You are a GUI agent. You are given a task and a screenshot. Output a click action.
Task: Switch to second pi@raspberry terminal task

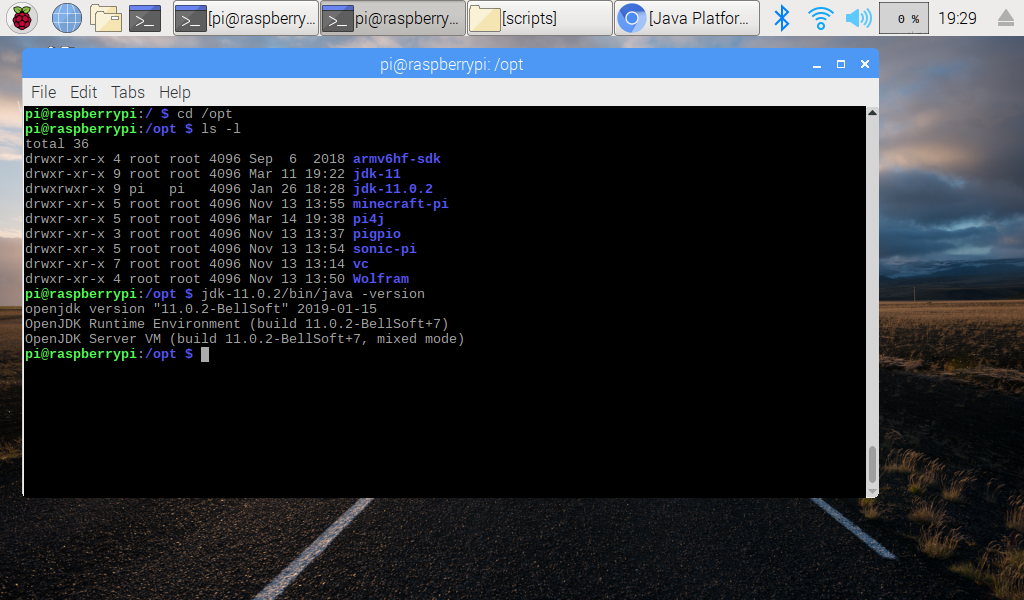[x=393, y=18]
